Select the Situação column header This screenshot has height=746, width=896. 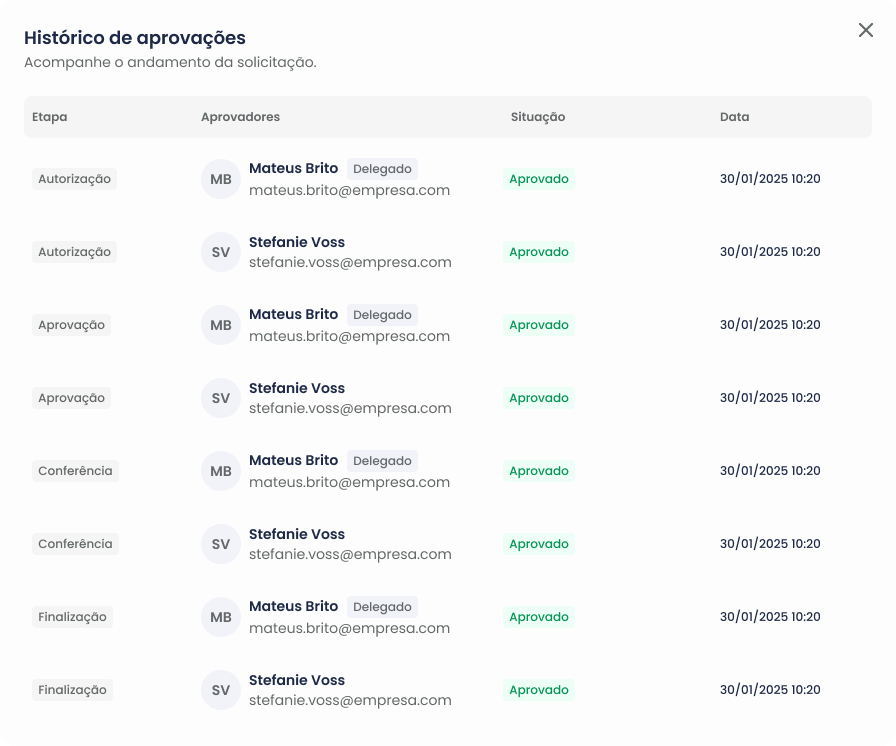tap(538, 117)
